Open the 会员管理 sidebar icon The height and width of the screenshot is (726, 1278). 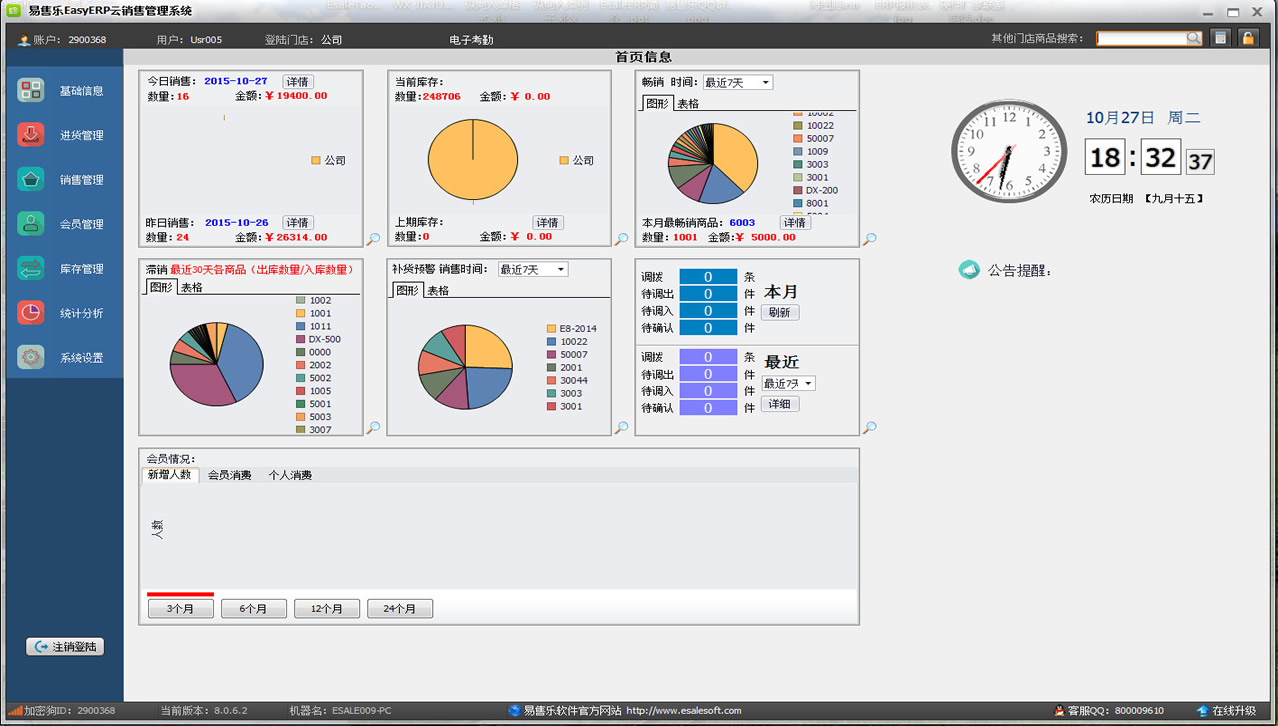point(31,224)
